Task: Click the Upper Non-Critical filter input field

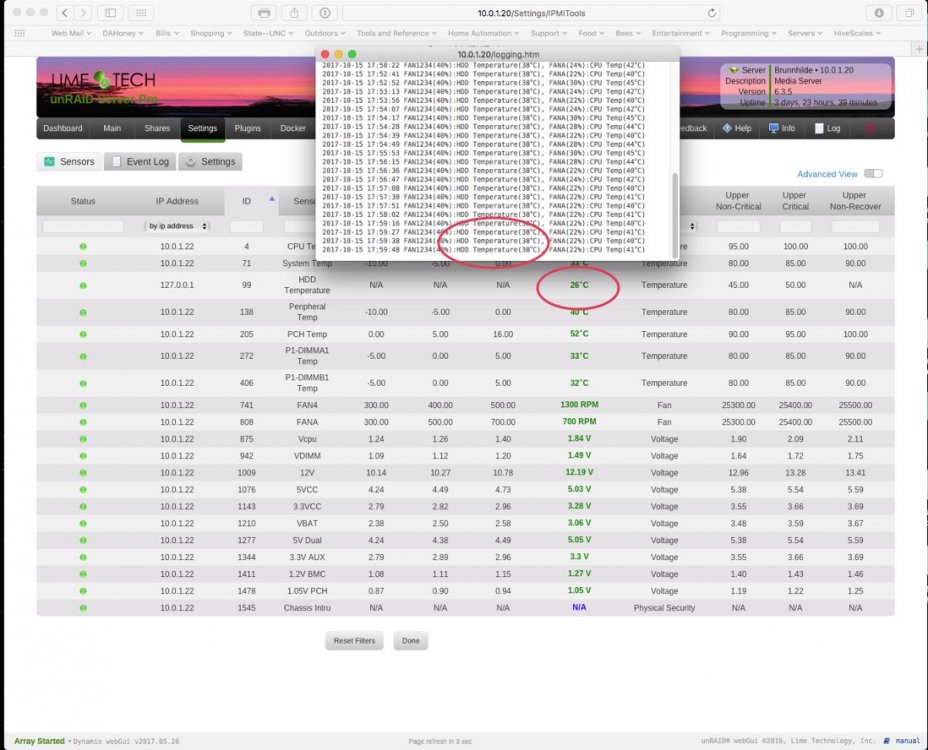Action: click(738, 227)
